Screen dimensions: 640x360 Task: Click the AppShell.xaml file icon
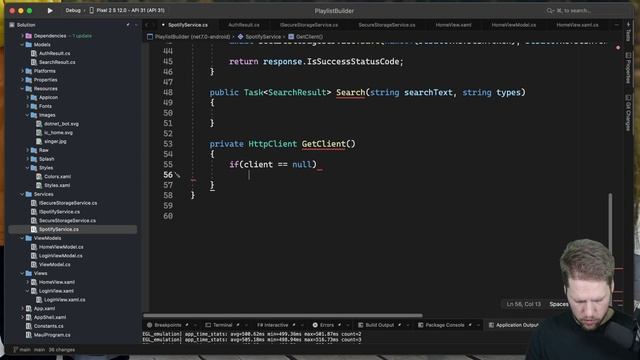[29, 317]
